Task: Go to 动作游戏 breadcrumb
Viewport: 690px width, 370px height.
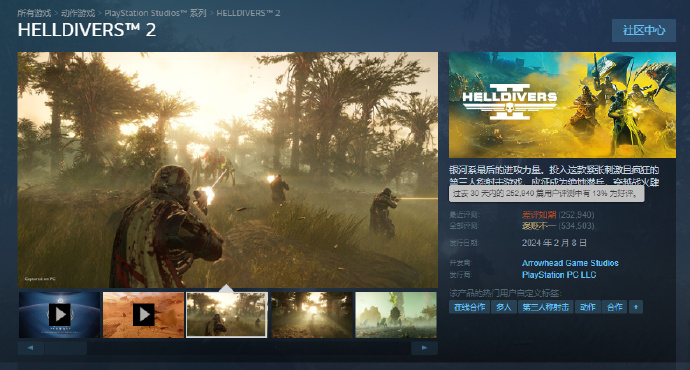Action: point(78,13)
